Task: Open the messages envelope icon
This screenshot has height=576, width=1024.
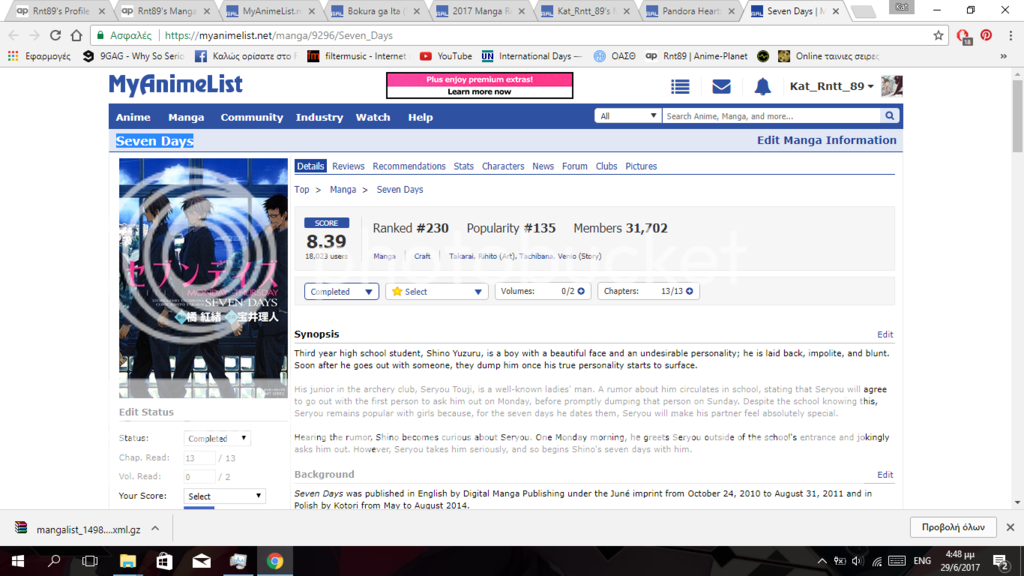Action: 721,87
